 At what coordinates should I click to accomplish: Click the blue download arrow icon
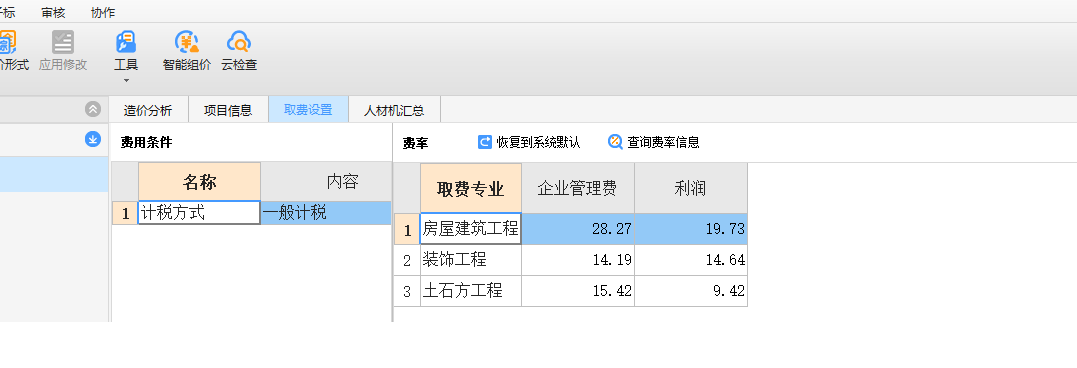pyautogui.click(x=93, y=139)
